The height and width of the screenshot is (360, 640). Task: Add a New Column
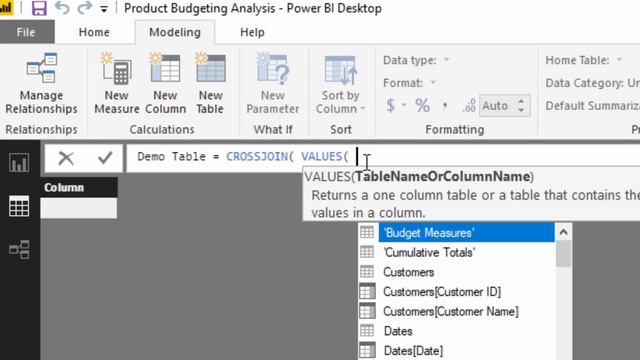165,84
